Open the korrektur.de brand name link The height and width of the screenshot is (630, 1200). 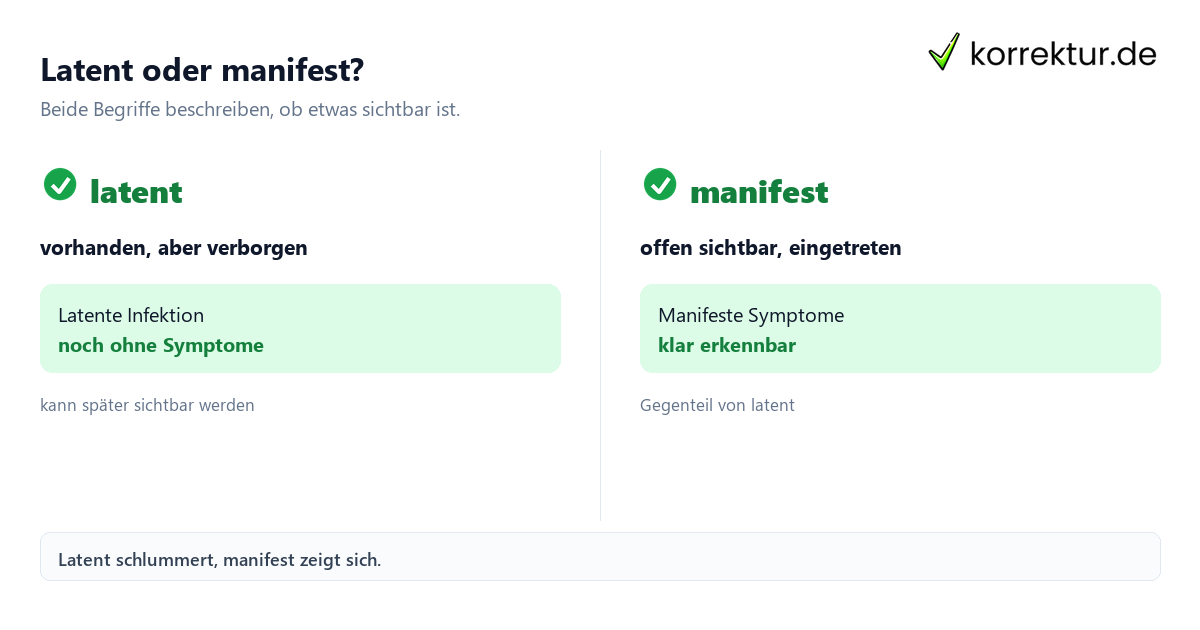click(1063, 54)
